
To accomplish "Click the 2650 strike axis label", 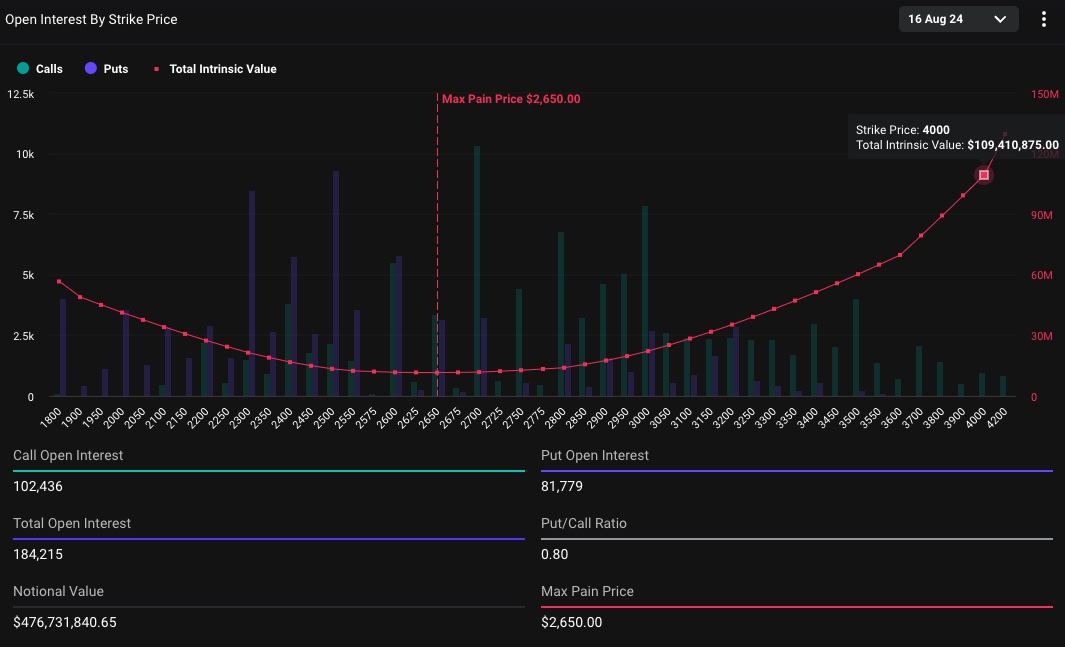I will [429, 418].
